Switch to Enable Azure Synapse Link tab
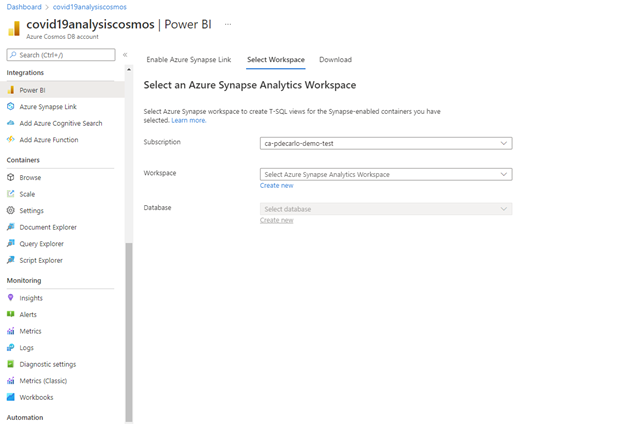 coord(189,60)
